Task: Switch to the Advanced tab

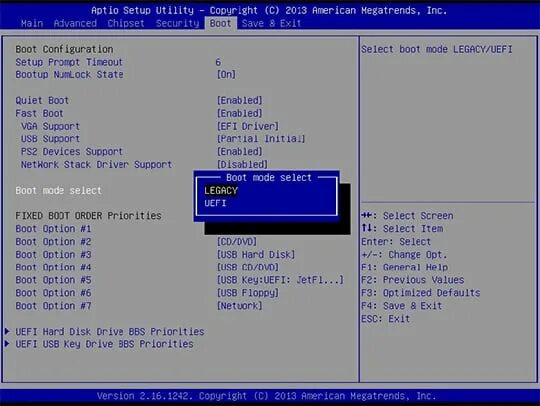Action: point(75,23)
